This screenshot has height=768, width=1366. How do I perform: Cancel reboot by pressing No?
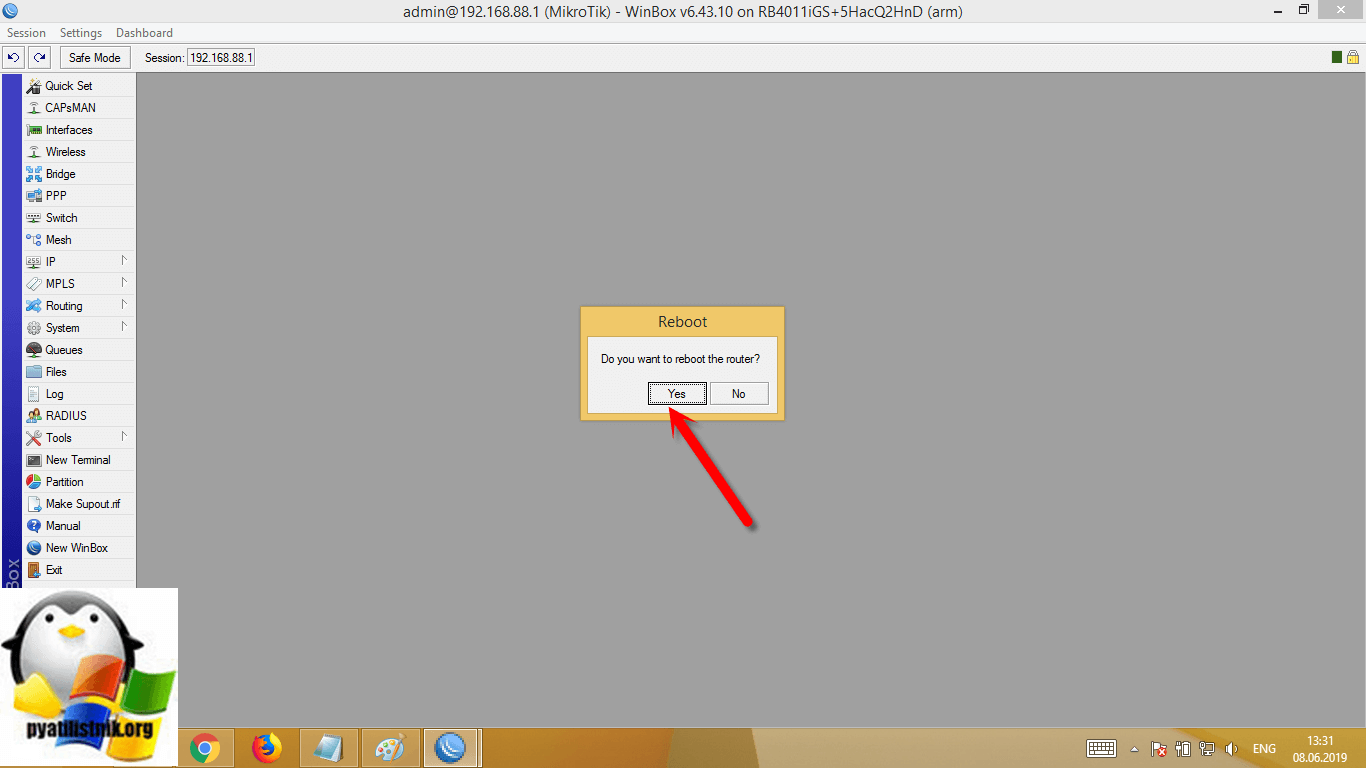coord(739,394)
